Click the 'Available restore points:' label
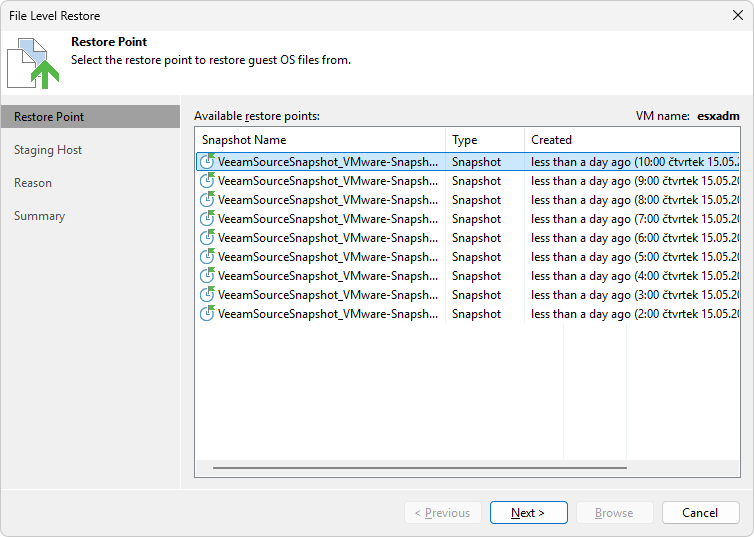This screenshot has width=754, height=537. [257, 116]
